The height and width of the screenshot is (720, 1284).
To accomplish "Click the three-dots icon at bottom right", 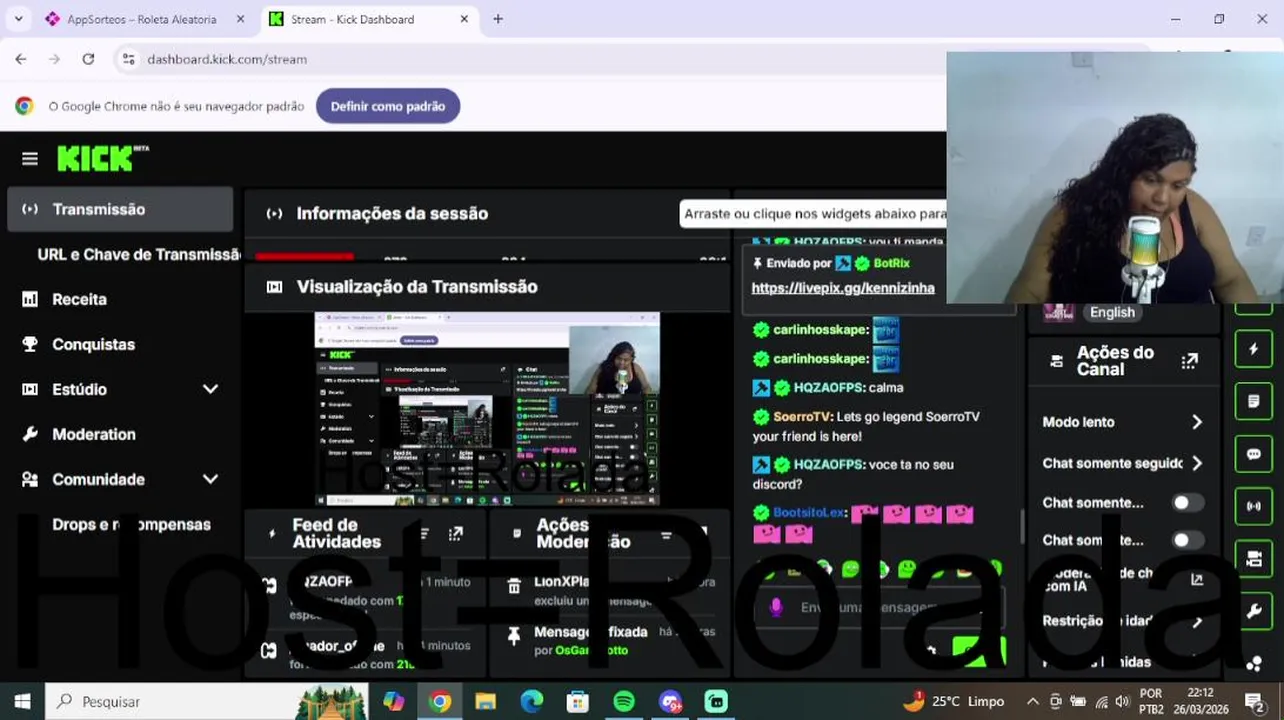I will 1254,663.
